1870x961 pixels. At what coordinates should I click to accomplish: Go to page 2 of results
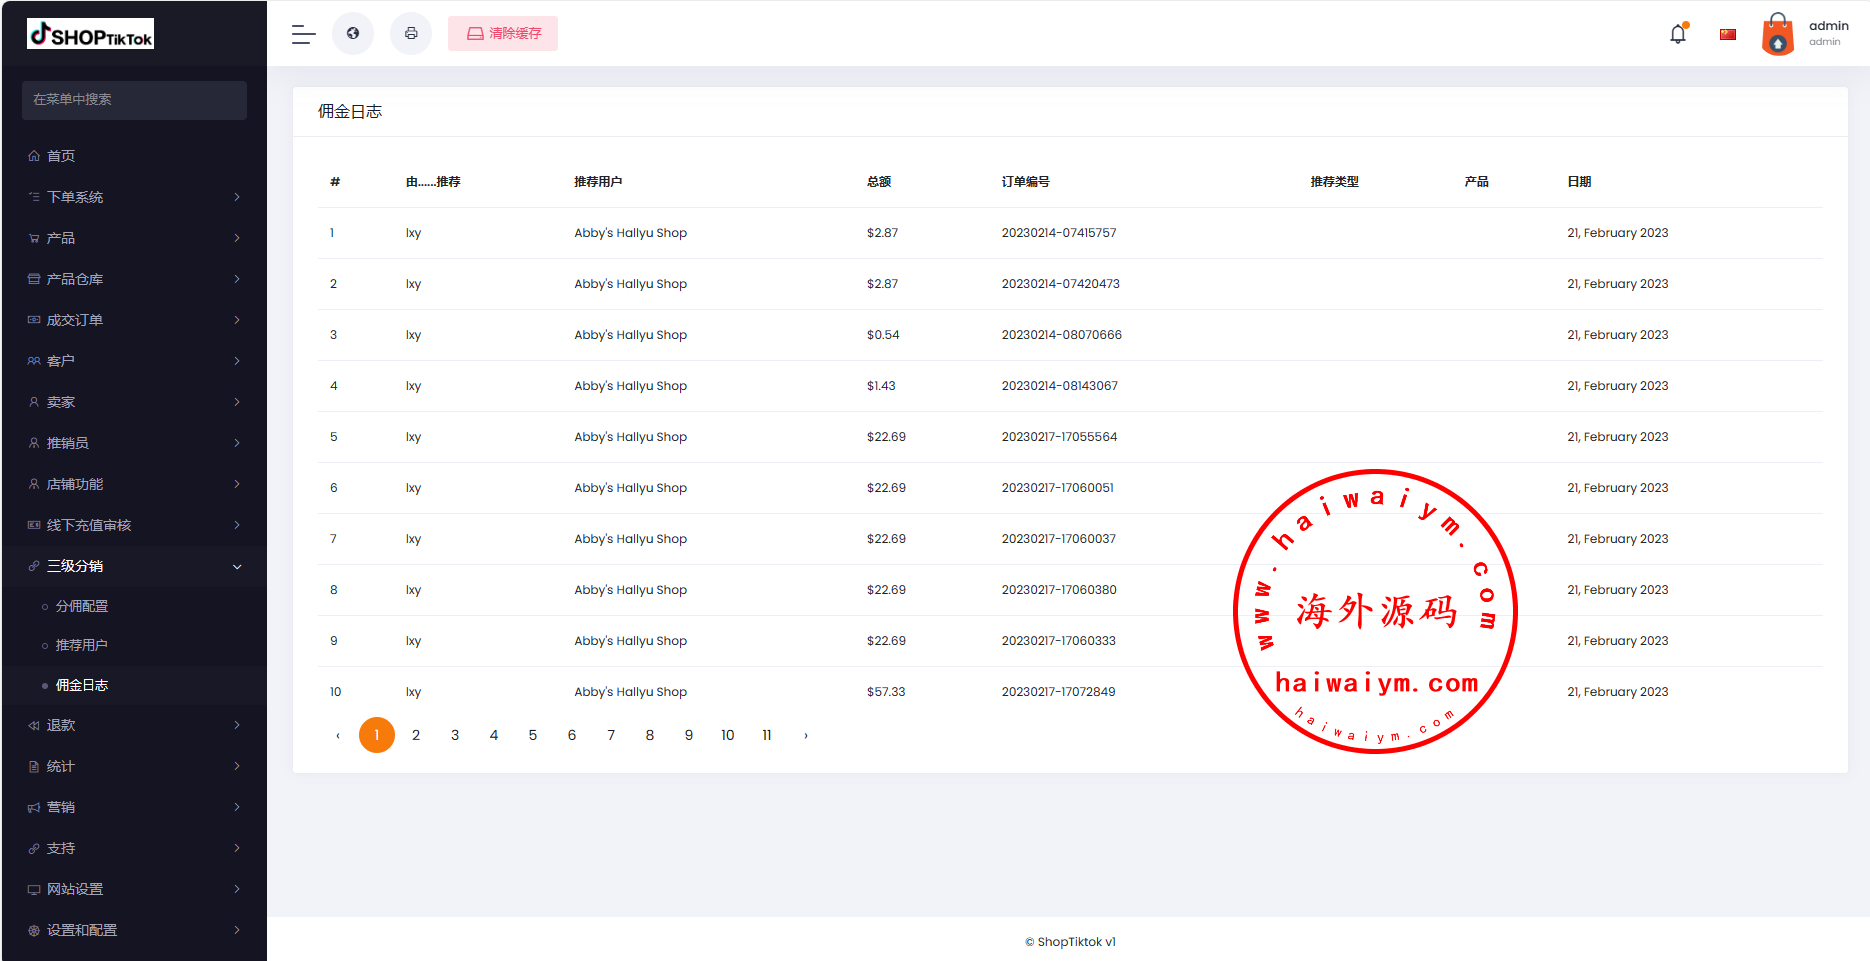tap(416, 735)
